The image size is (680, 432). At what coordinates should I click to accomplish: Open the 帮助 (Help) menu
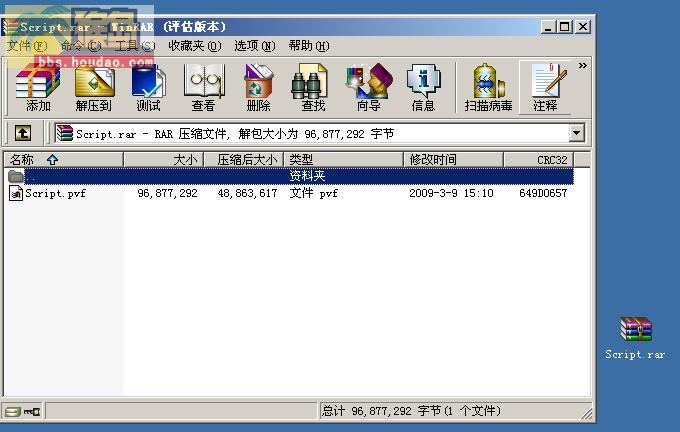pos(309,46)
